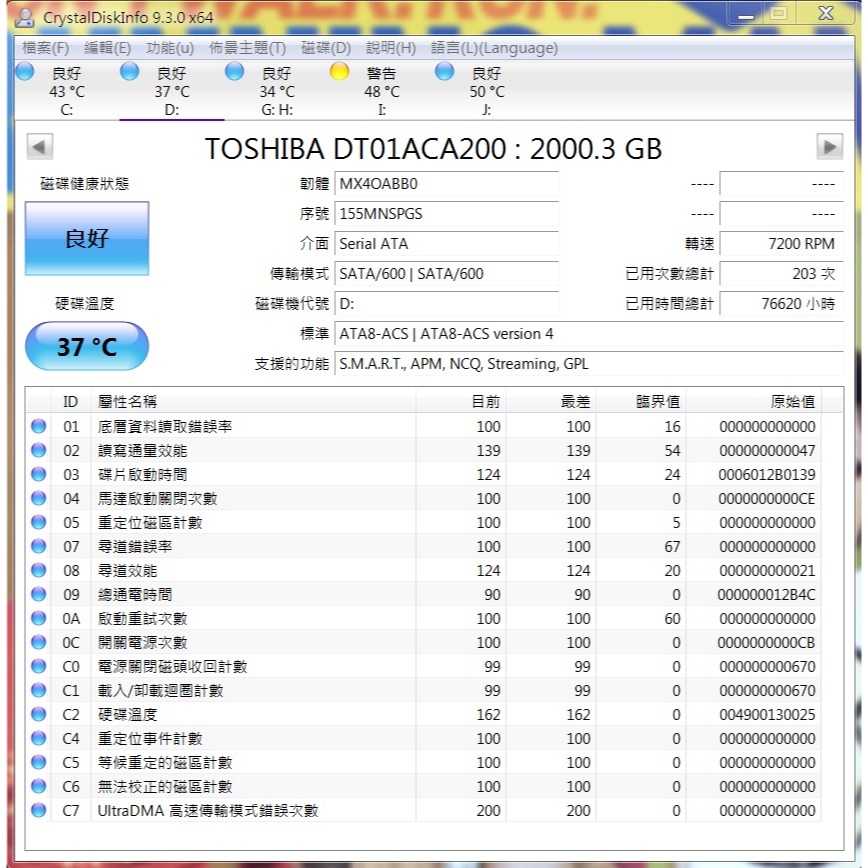
Task: Open the 說明(H) menu
Action: point(390,48)
